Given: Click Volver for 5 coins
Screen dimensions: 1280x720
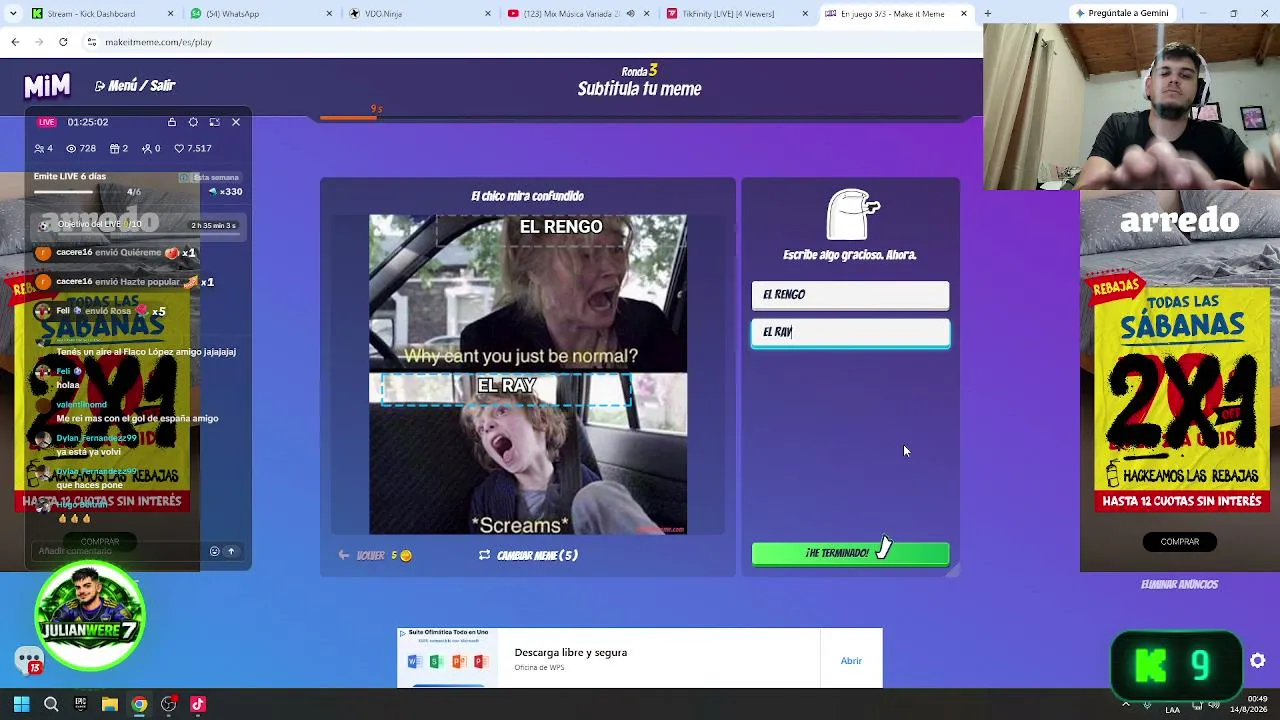Looking at the screenshot, I should (375, 555).
